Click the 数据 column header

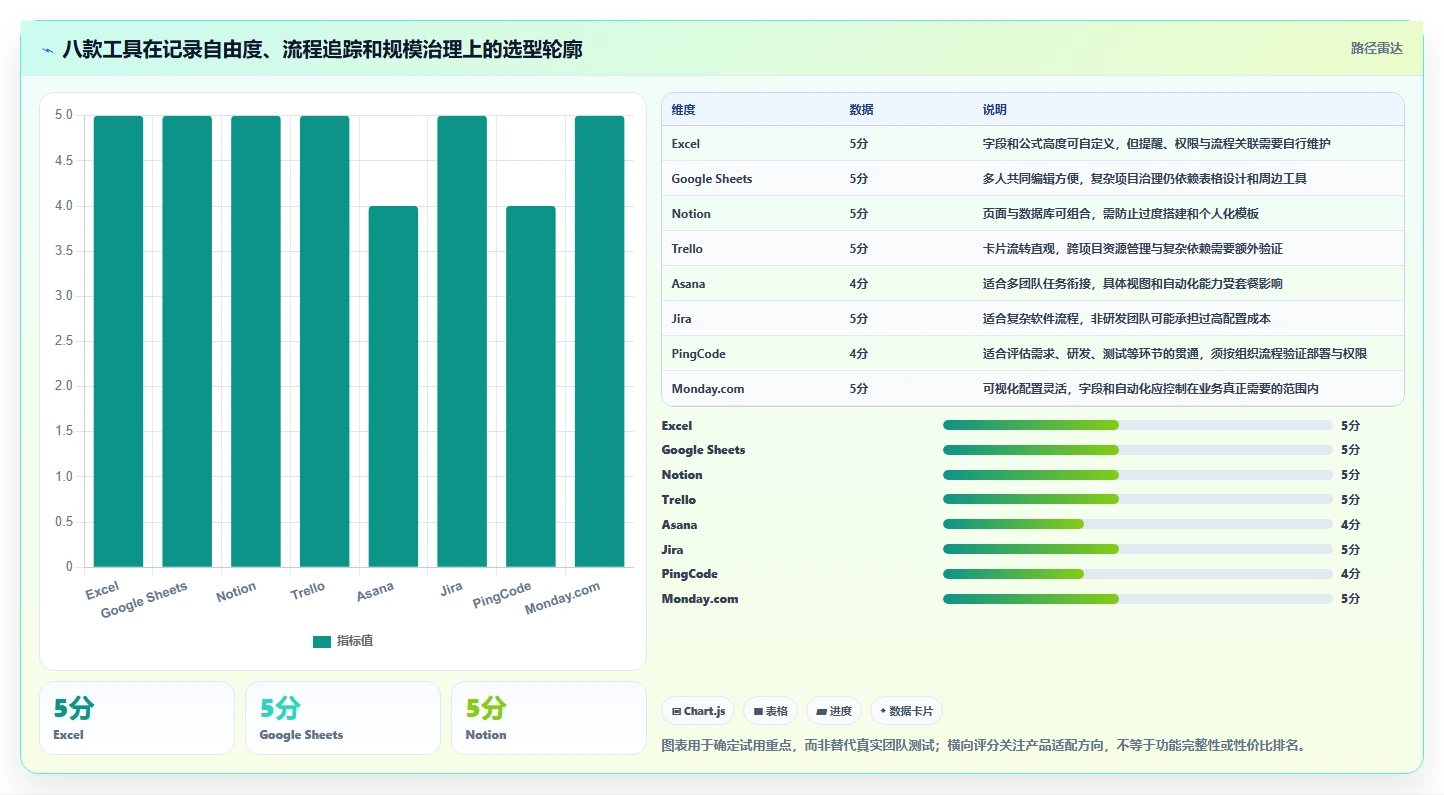[862, 109]
